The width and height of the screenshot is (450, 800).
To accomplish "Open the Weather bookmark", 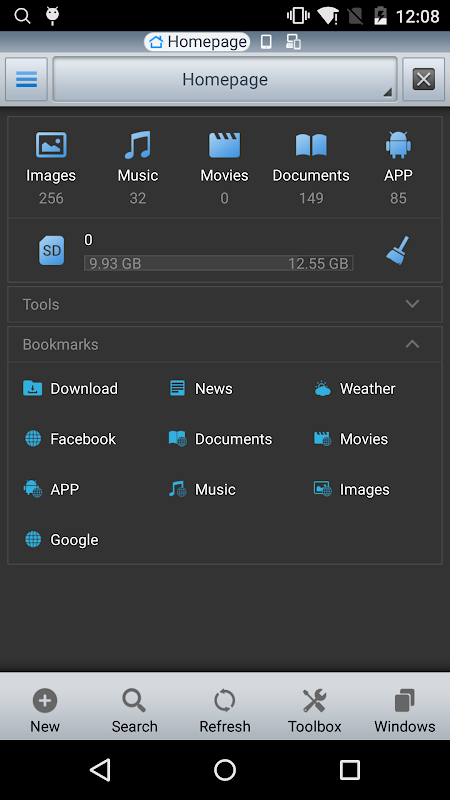I will click(x=355, y=388).
